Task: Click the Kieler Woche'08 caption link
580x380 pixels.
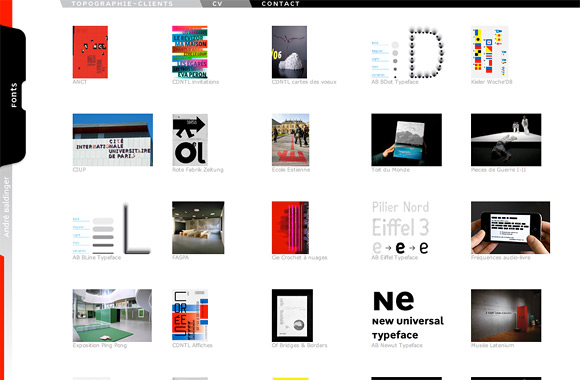Action: coord(492,82)
